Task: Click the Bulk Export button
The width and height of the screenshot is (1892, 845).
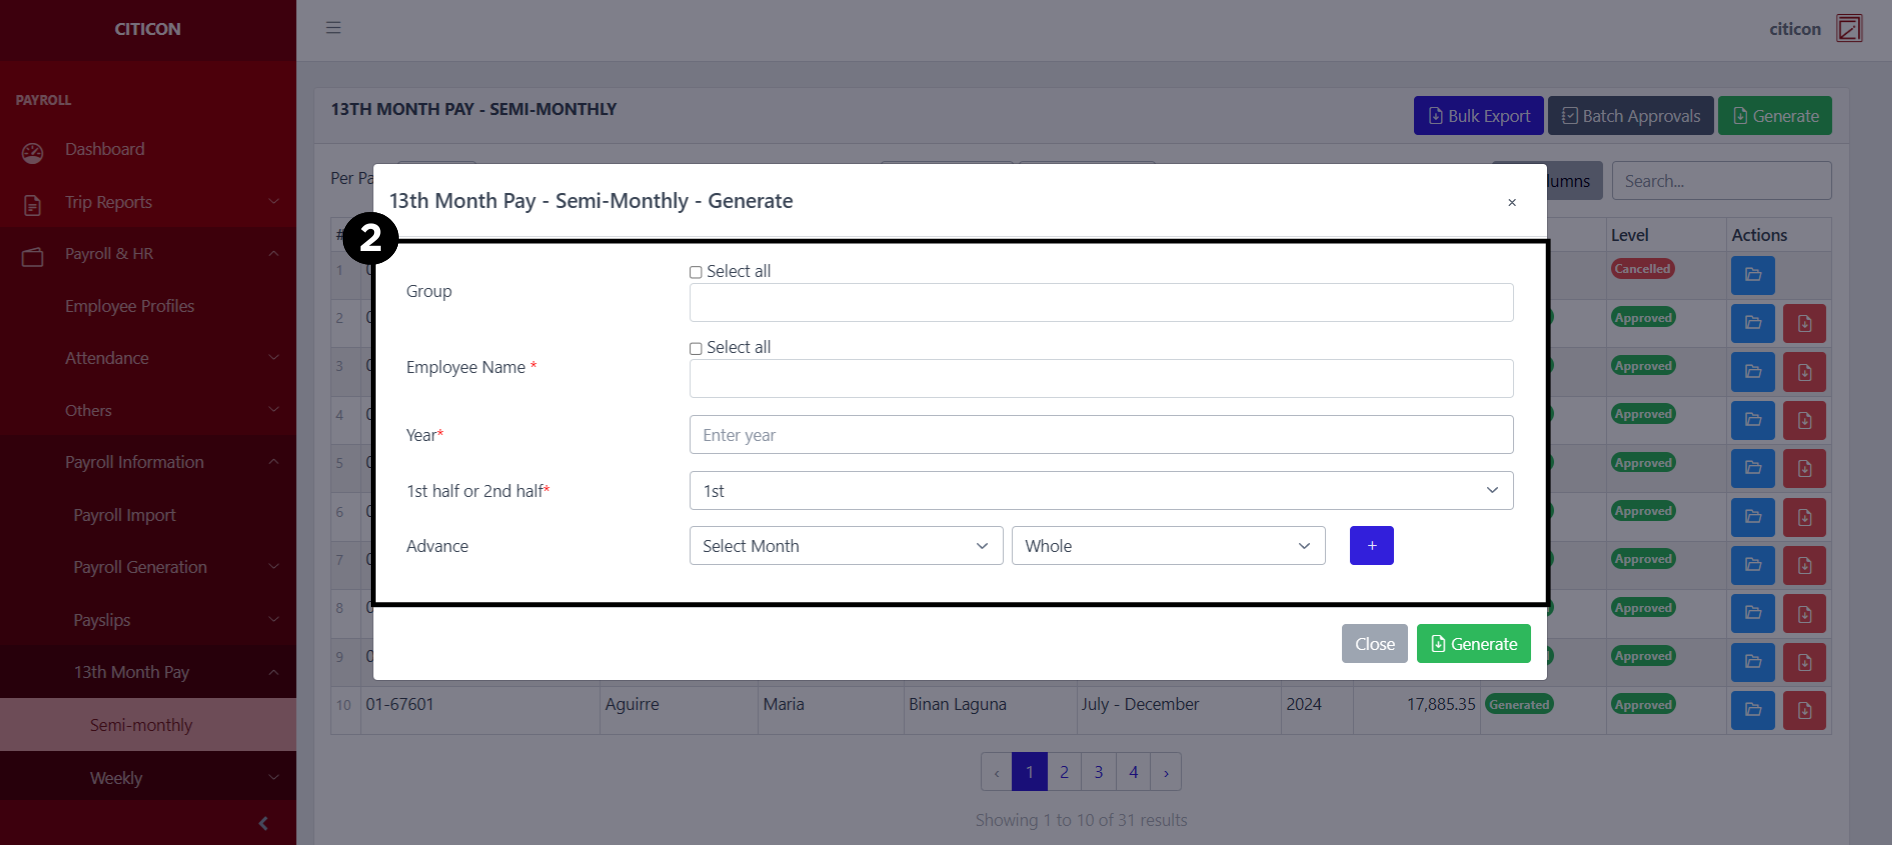Action: point(1479,116)
